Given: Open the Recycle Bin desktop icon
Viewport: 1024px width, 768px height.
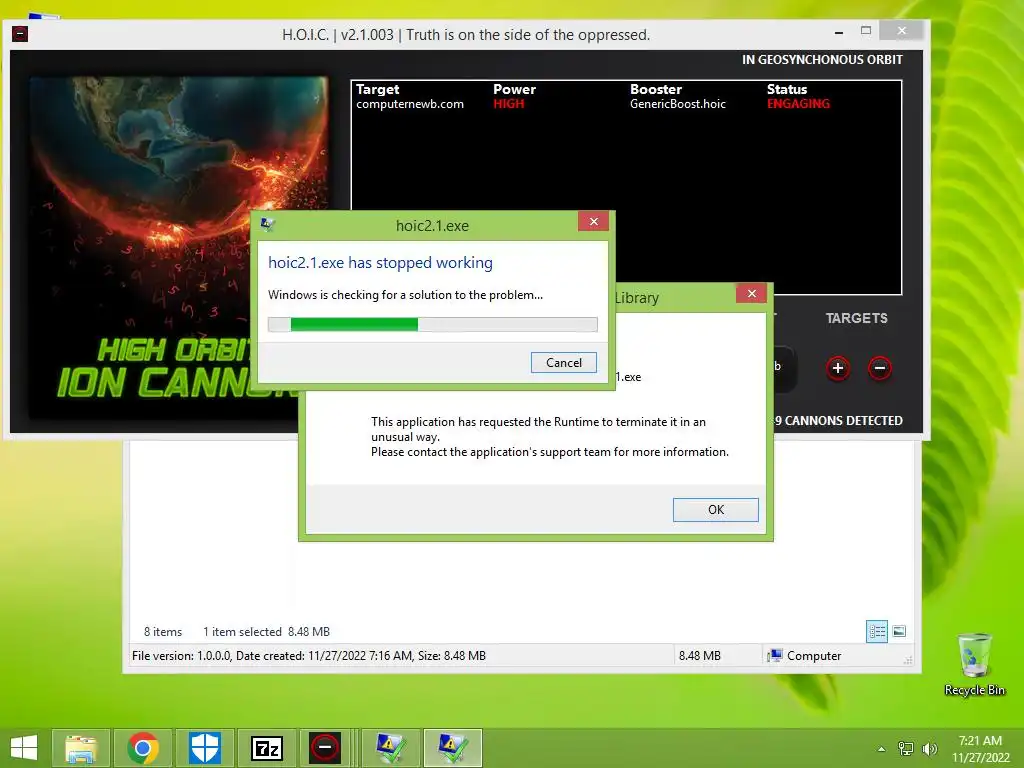Looking at the screenshot, I should click(974, 665).
